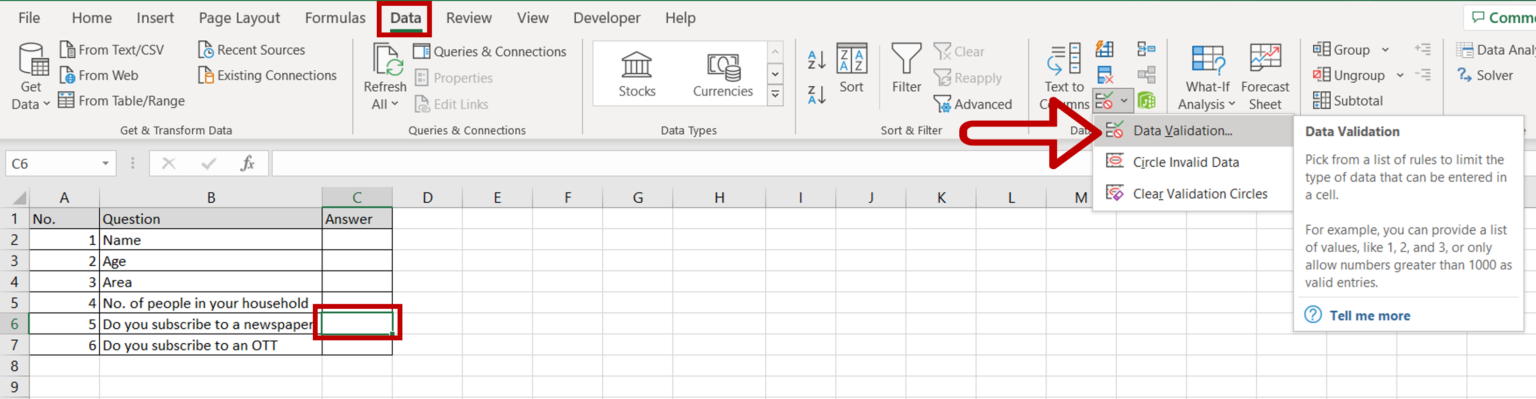Image resolution: width=1536 pixels, height=399 pixels.
Task: Switch to the Formulas ribbon tab
Action: point(335,18)
